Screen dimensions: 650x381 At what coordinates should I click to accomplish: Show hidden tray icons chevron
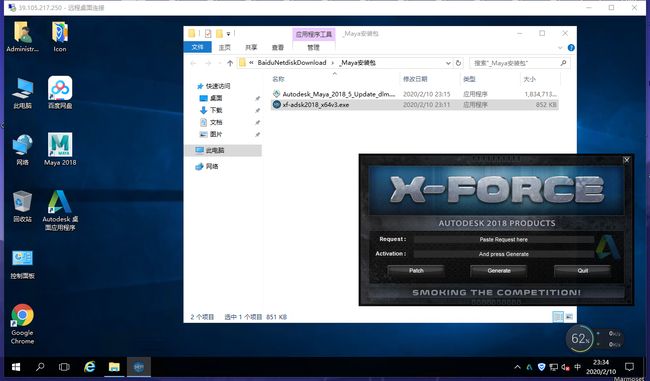click(x=517, y=367)
